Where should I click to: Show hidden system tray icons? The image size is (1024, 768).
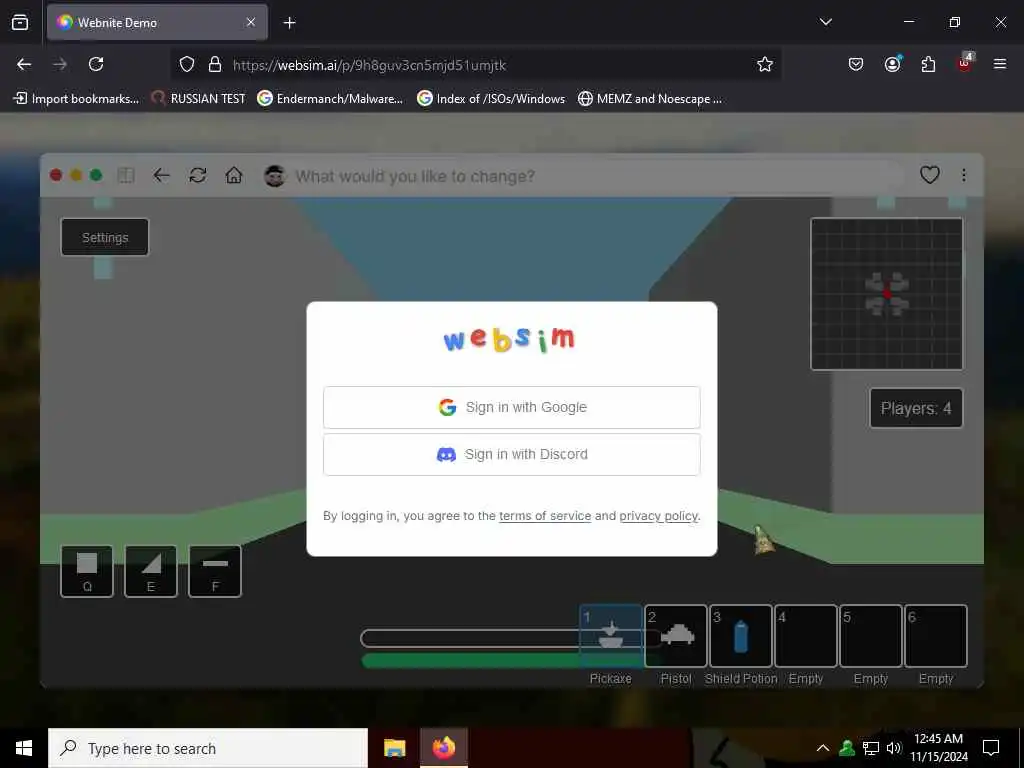pyautogui.click(x=823, y=748)
